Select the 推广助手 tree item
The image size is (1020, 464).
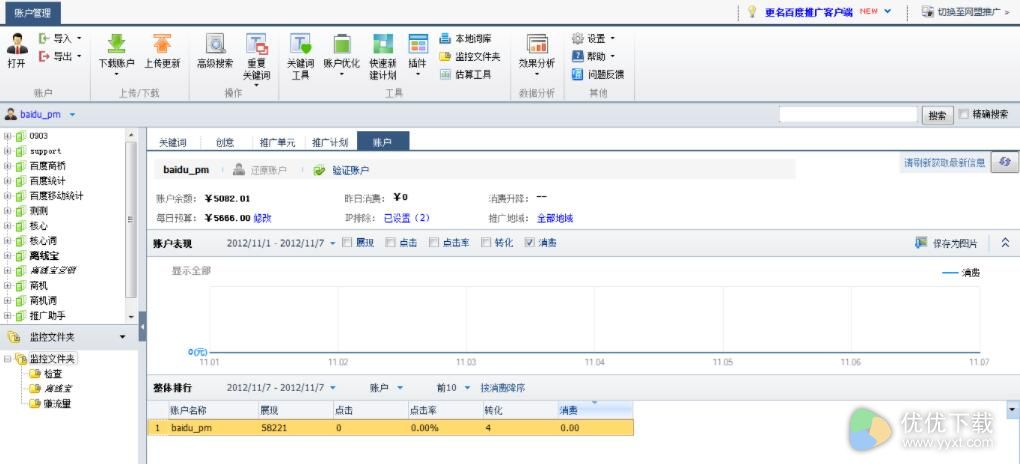(47, 316)
